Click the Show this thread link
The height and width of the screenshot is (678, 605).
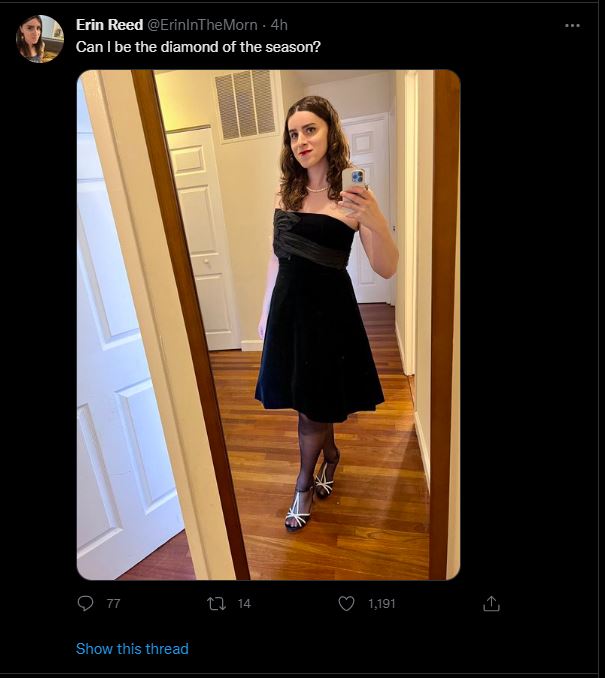pyautogui.click(x=132, y=649)
